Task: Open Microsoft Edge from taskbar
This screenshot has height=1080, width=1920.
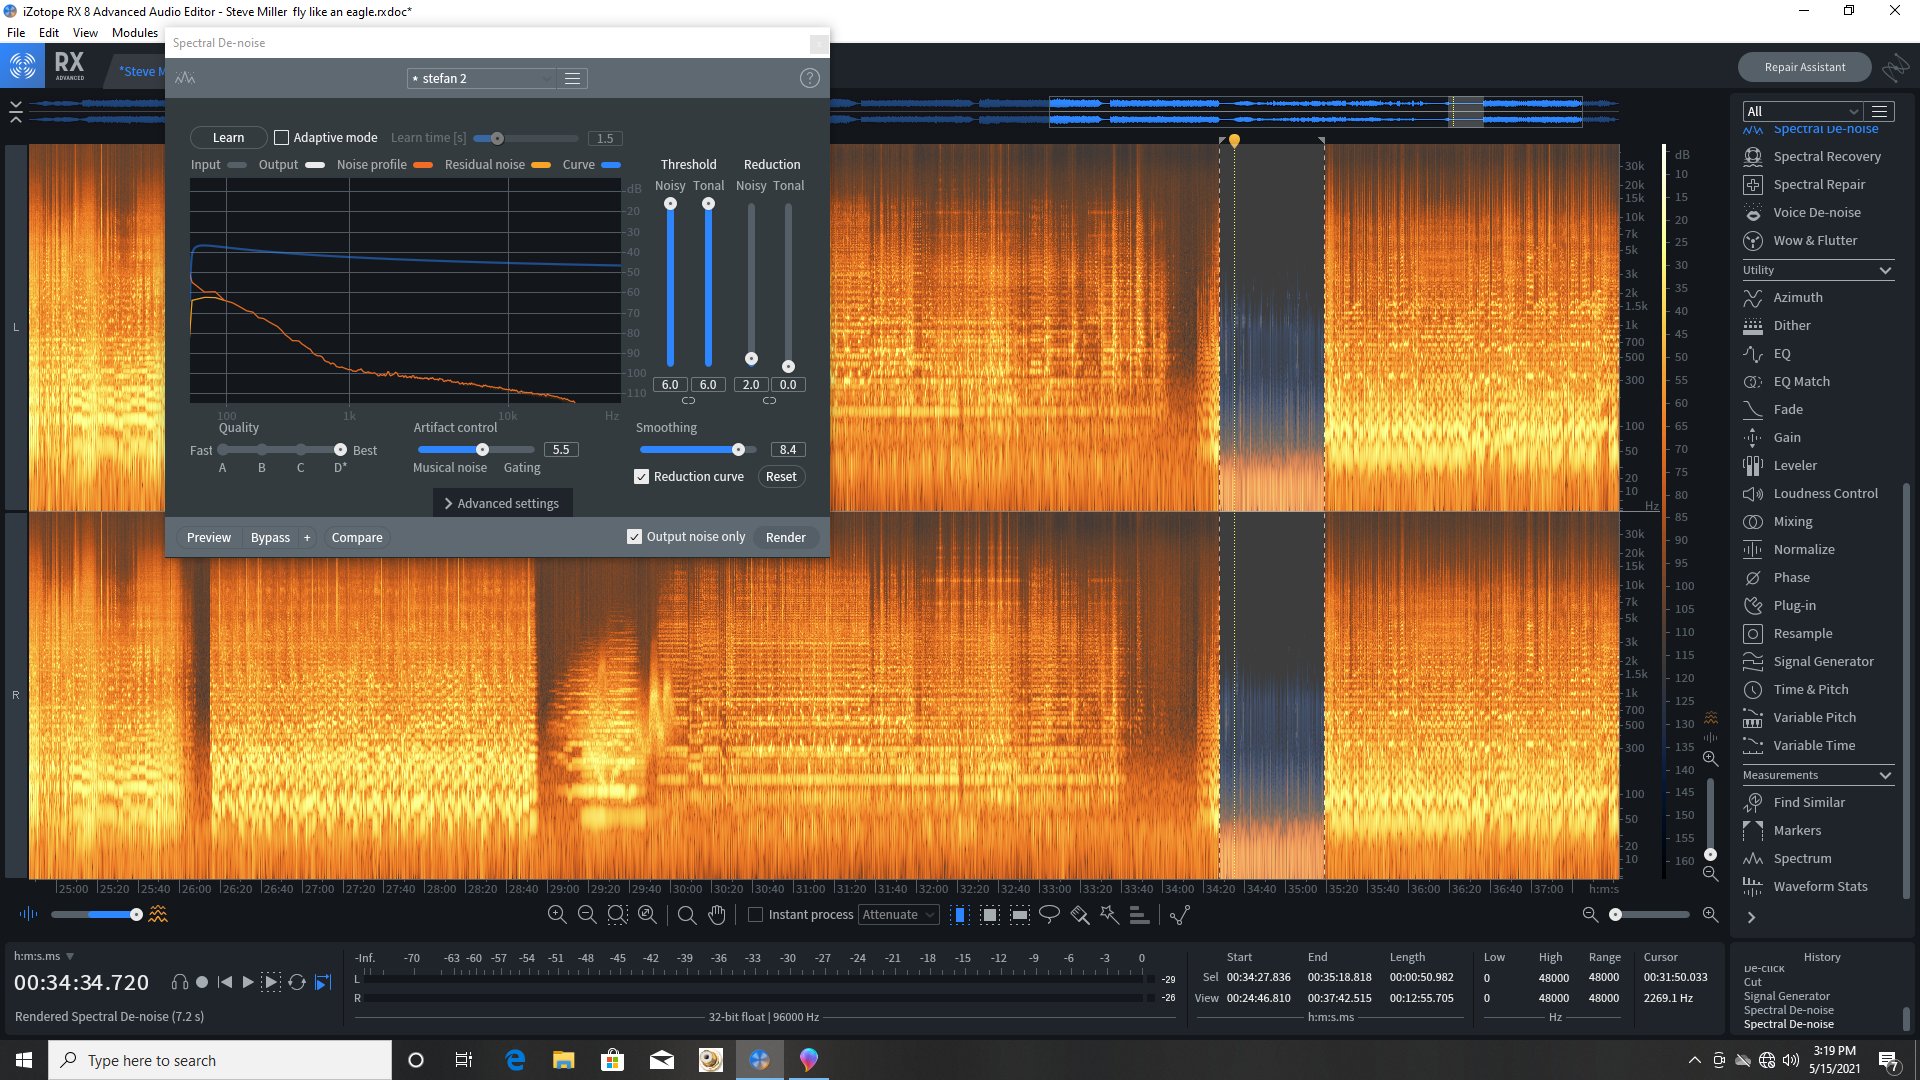Action: pyautogui.click(x=515, y=1060)
